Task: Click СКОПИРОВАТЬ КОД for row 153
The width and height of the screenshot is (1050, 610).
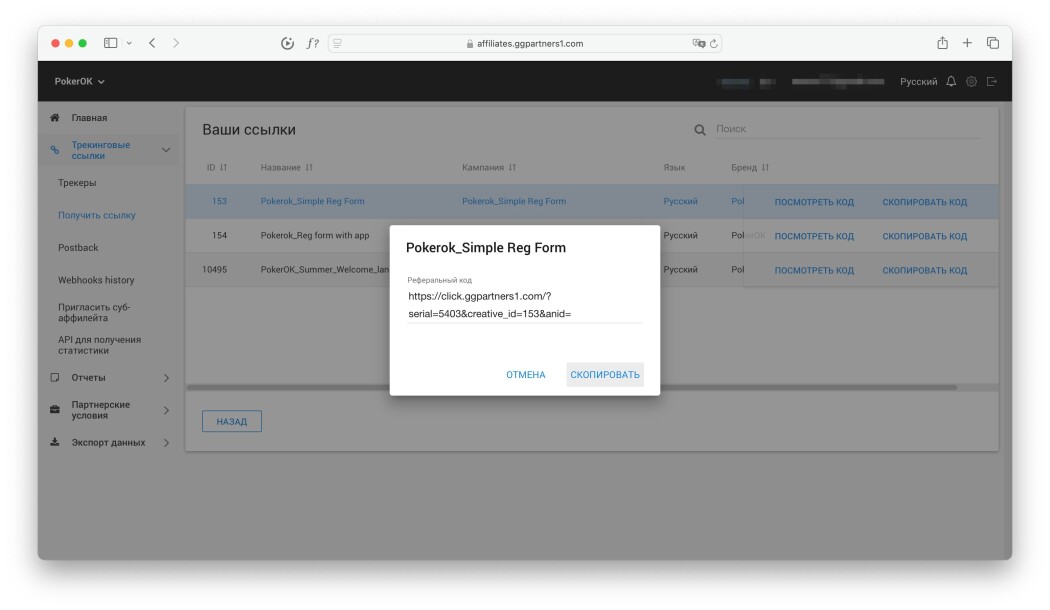Action: coord(924,202)
